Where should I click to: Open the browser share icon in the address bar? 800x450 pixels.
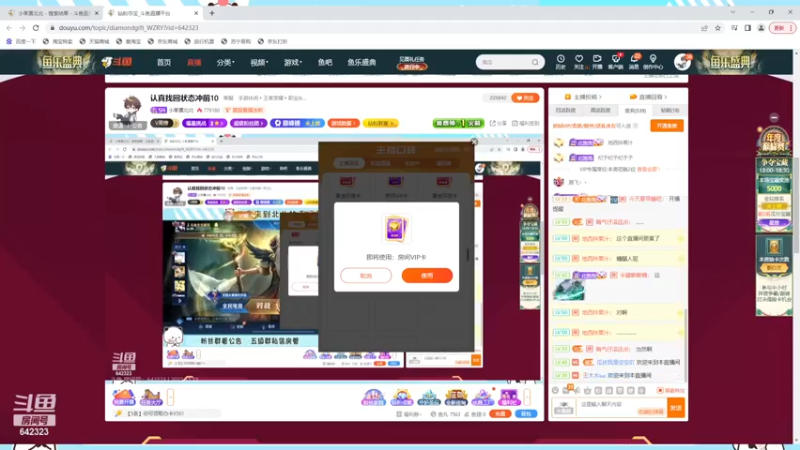tap(704, 28)
